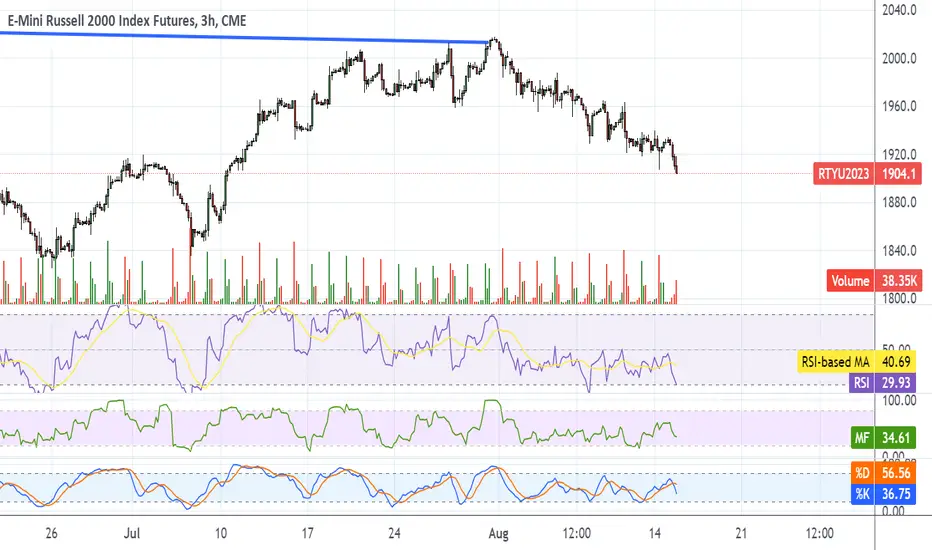Viewport: 932px width, 550px height.
Task: Click the 26 date on time axis
Action: pyautogui.click(x=51, y=533)
